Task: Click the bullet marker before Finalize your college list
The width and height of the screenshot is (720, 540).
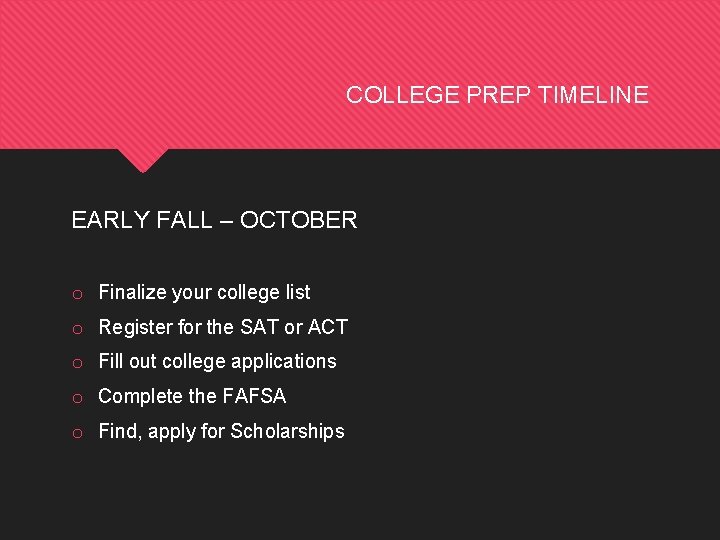Action: coord(77,293)
